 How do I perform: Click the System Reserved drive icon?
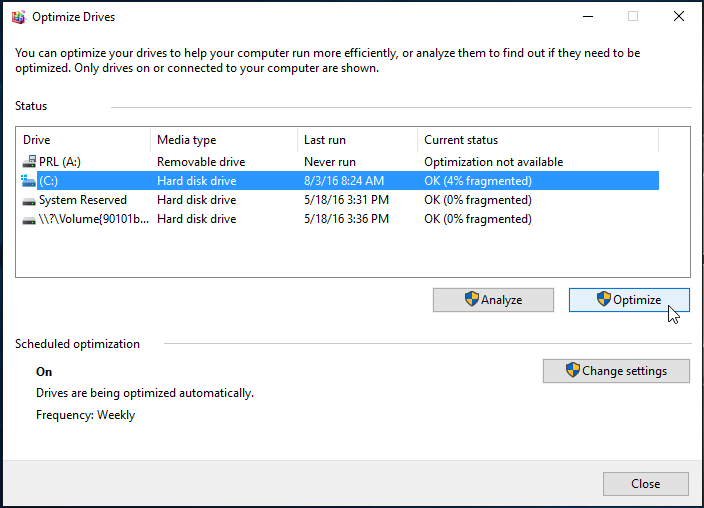click(28, 200)
